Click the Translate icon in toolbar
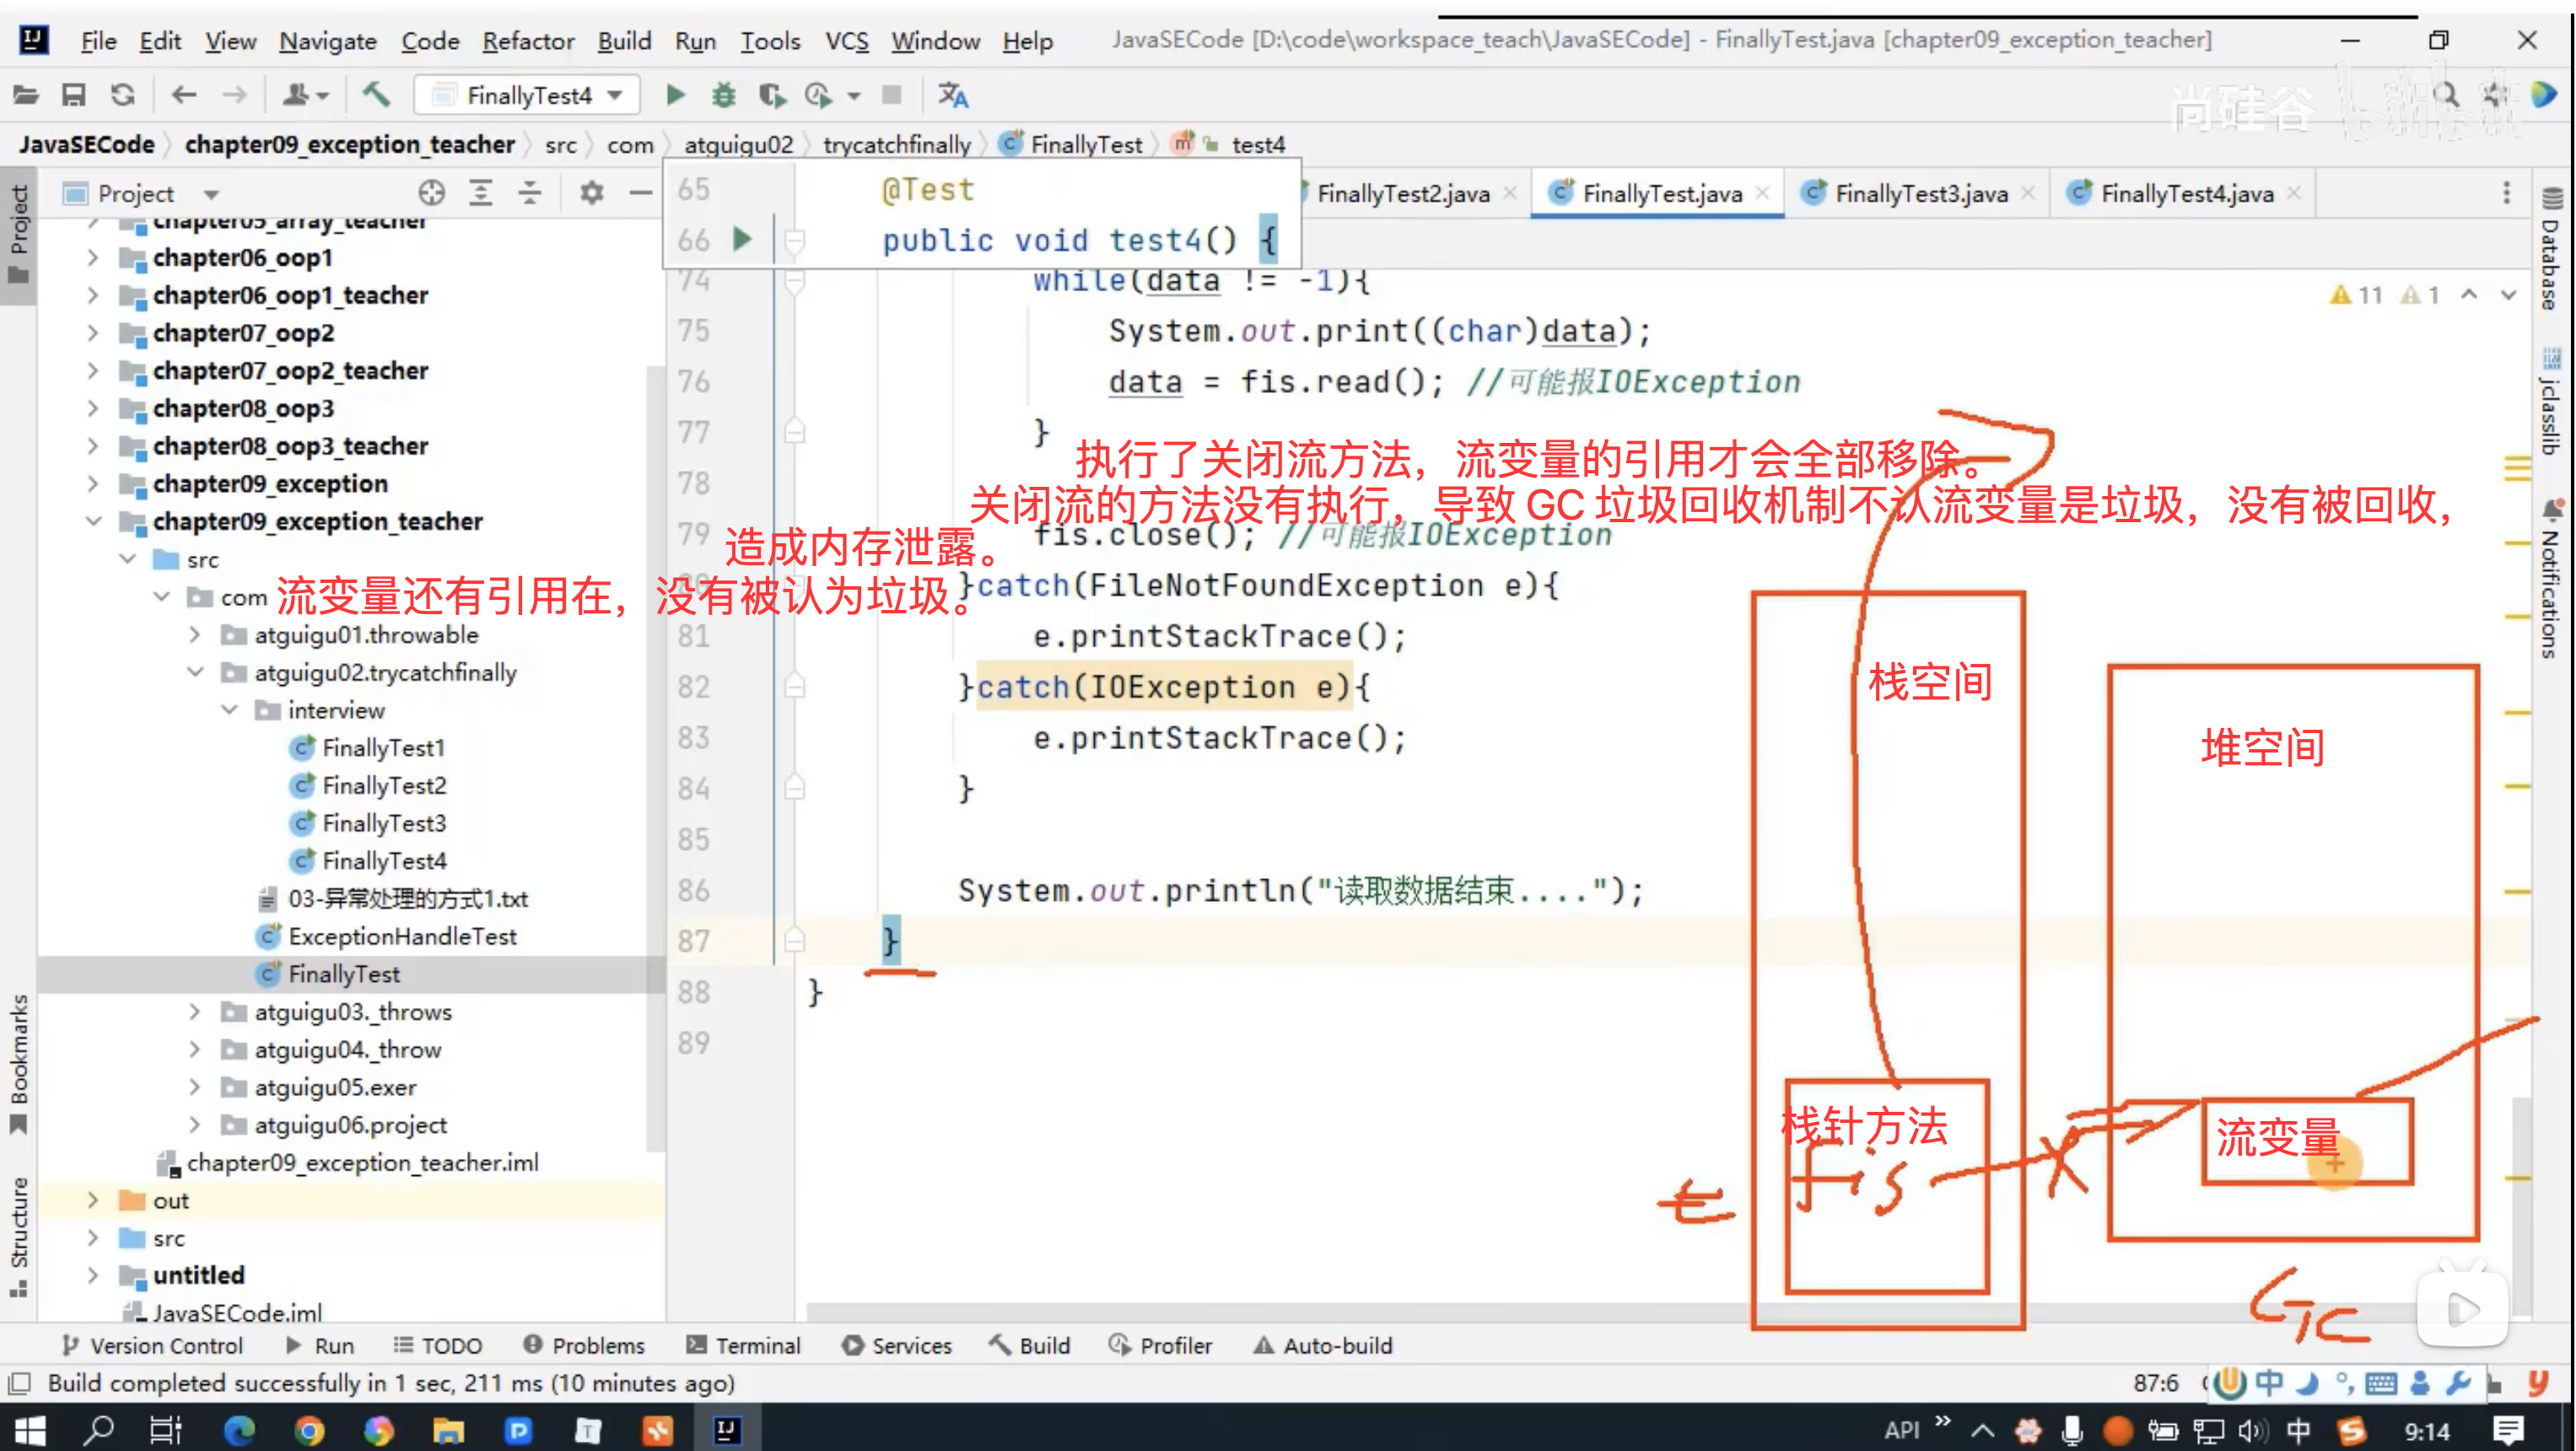This screenshot has height=1451, width=2576. 952,95
